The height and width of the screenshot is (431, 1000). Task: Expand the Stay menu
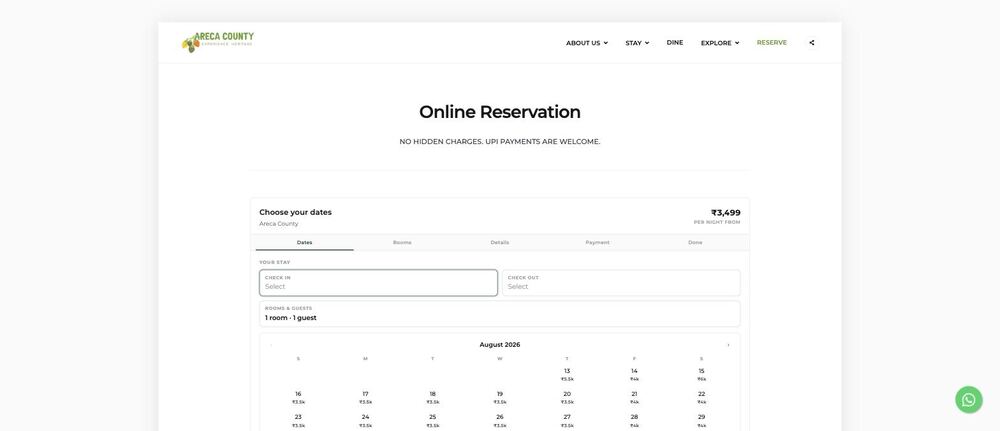(637, 43)
